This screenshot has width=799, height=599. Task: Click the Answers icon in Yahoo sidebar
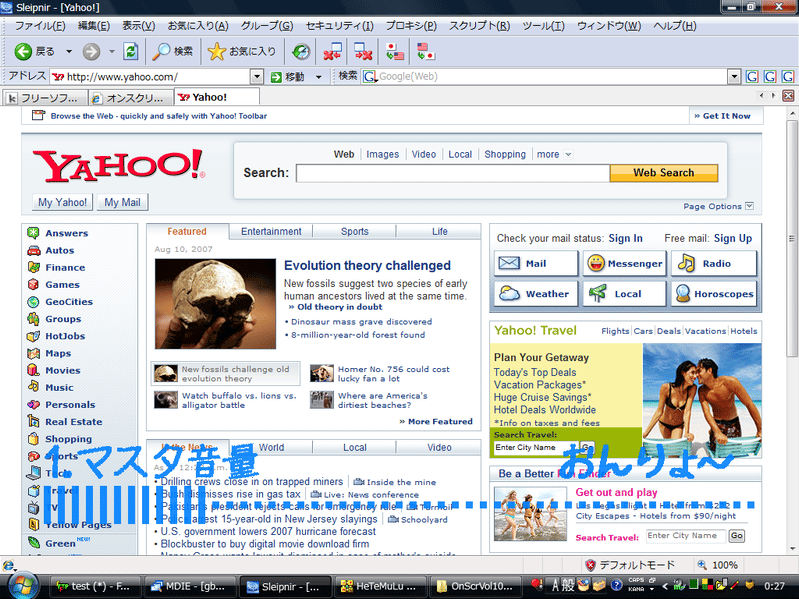point(33,233)
